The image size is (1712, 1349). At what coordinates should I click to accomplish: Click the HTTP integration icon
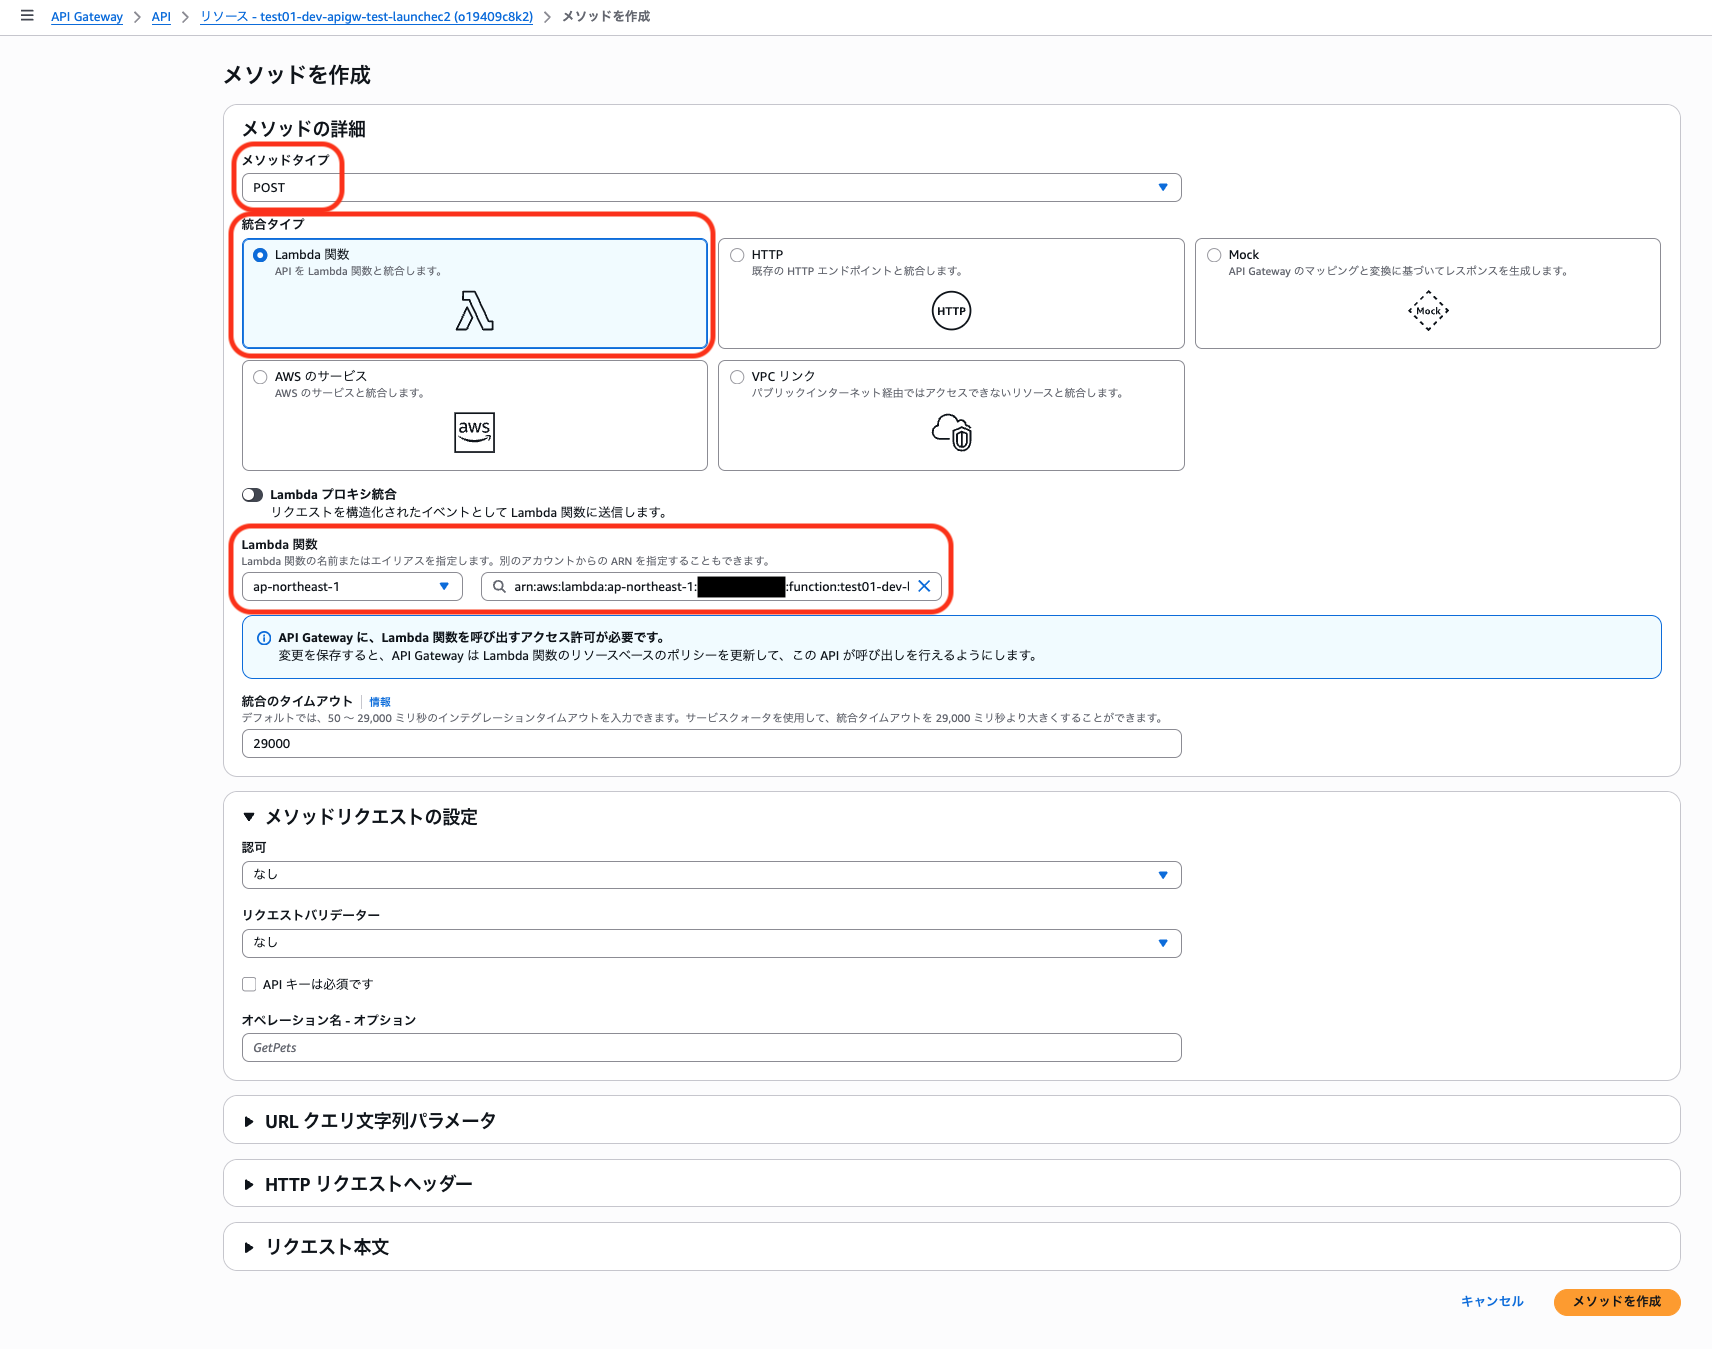point(951,311)
